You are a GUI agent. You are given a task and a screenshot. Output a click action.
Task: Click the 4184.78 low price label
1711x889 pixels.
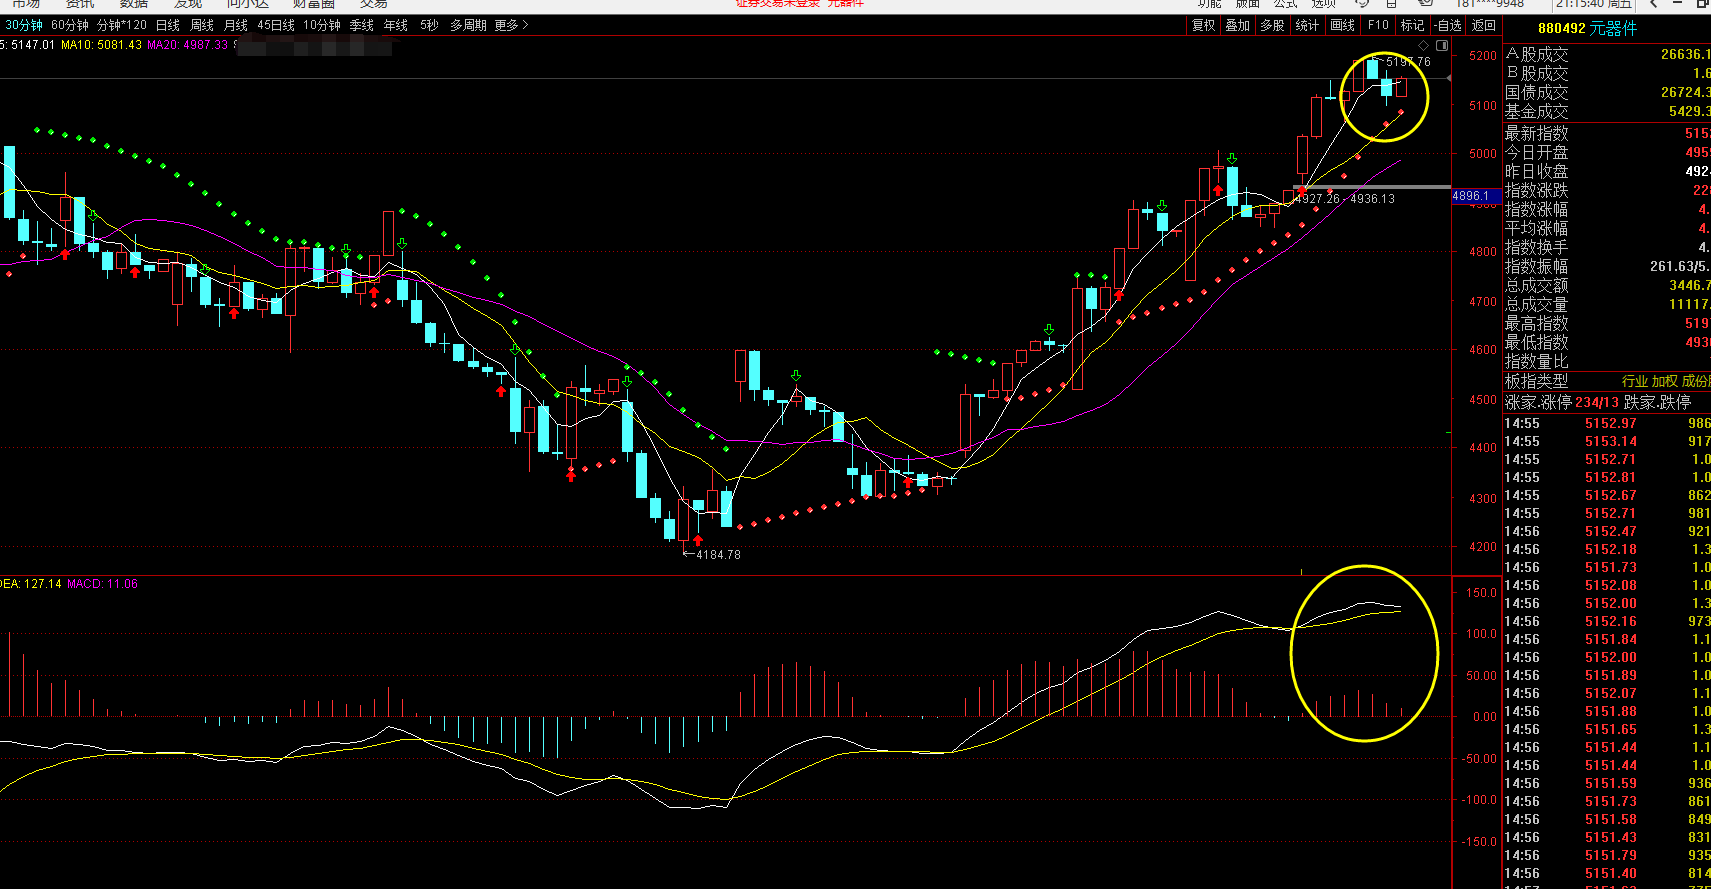point(718,555)
